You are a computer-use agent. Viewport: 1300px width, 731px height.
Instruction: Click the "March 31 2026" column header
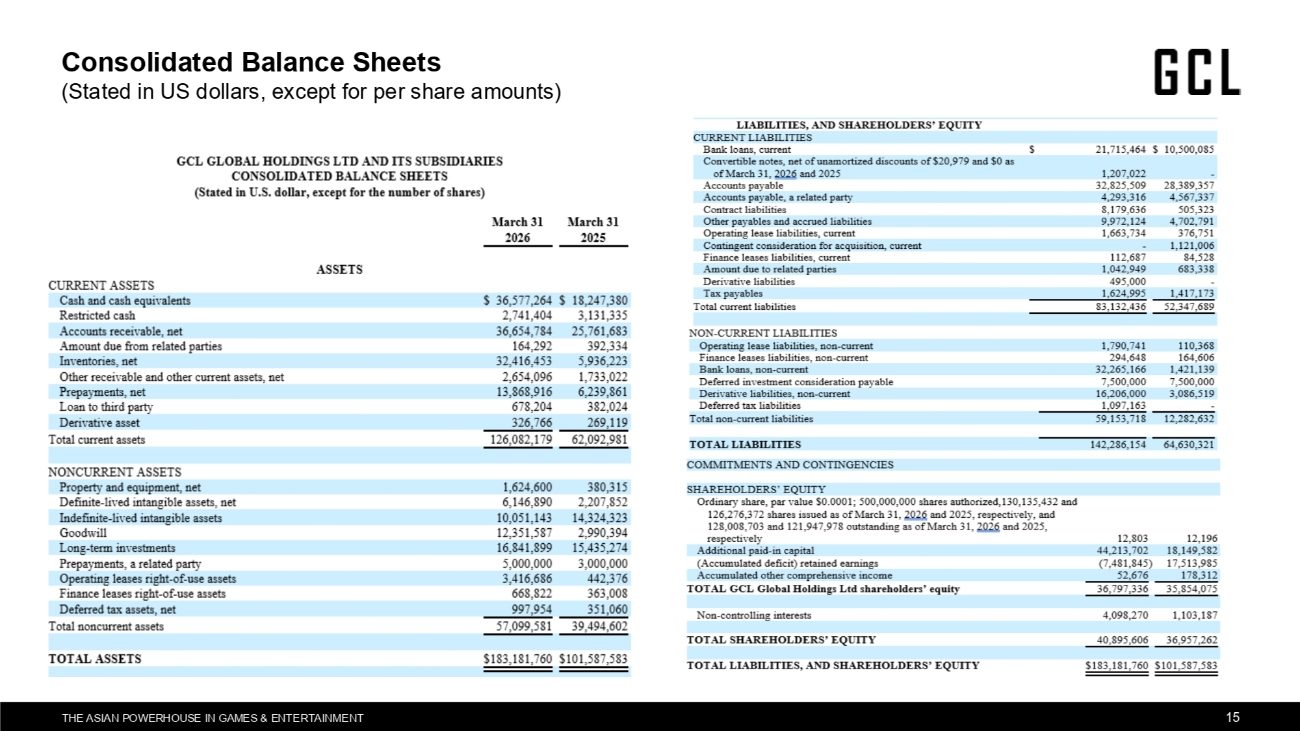click(x=517, y=230)
